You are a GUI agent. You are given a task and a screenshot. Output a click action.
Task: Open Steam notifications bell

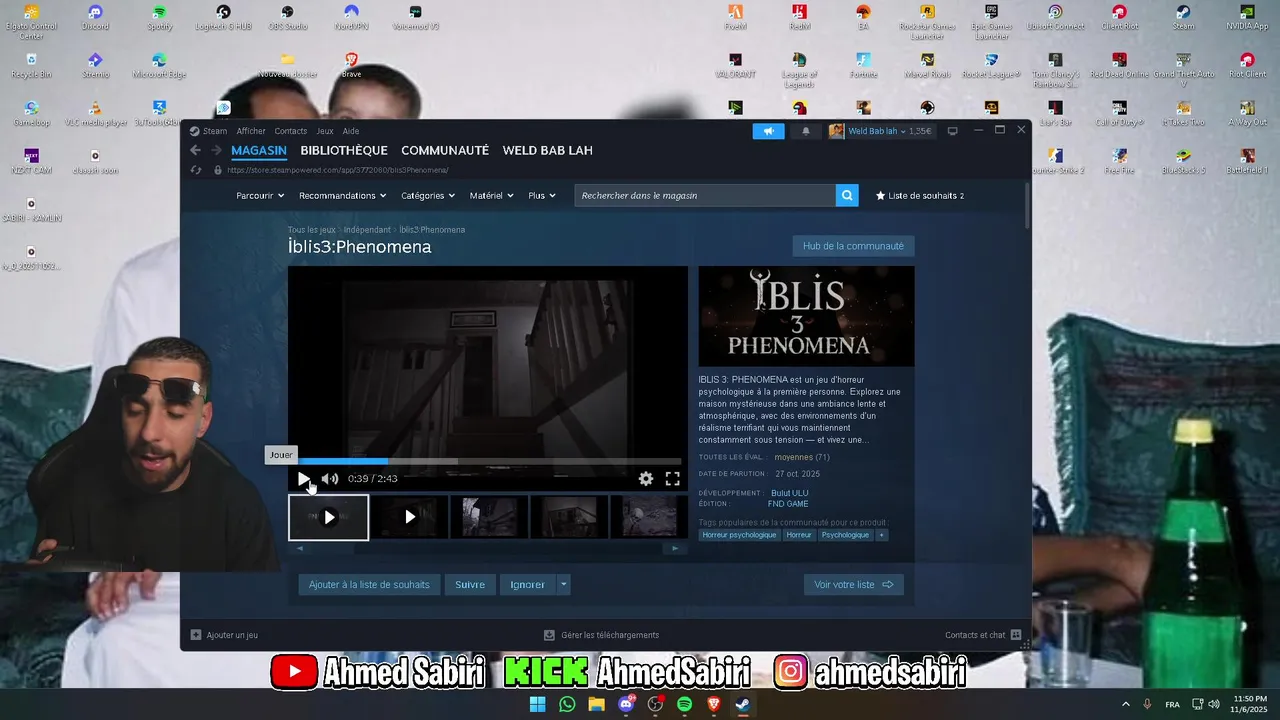point(806,131)
